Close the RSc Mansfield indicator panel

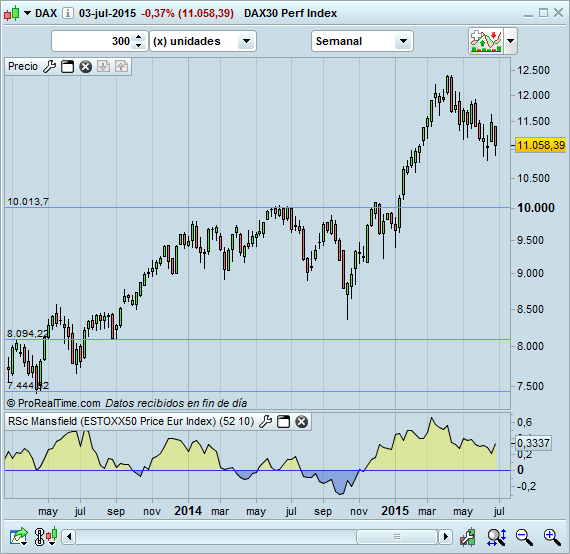pos(301,422)
